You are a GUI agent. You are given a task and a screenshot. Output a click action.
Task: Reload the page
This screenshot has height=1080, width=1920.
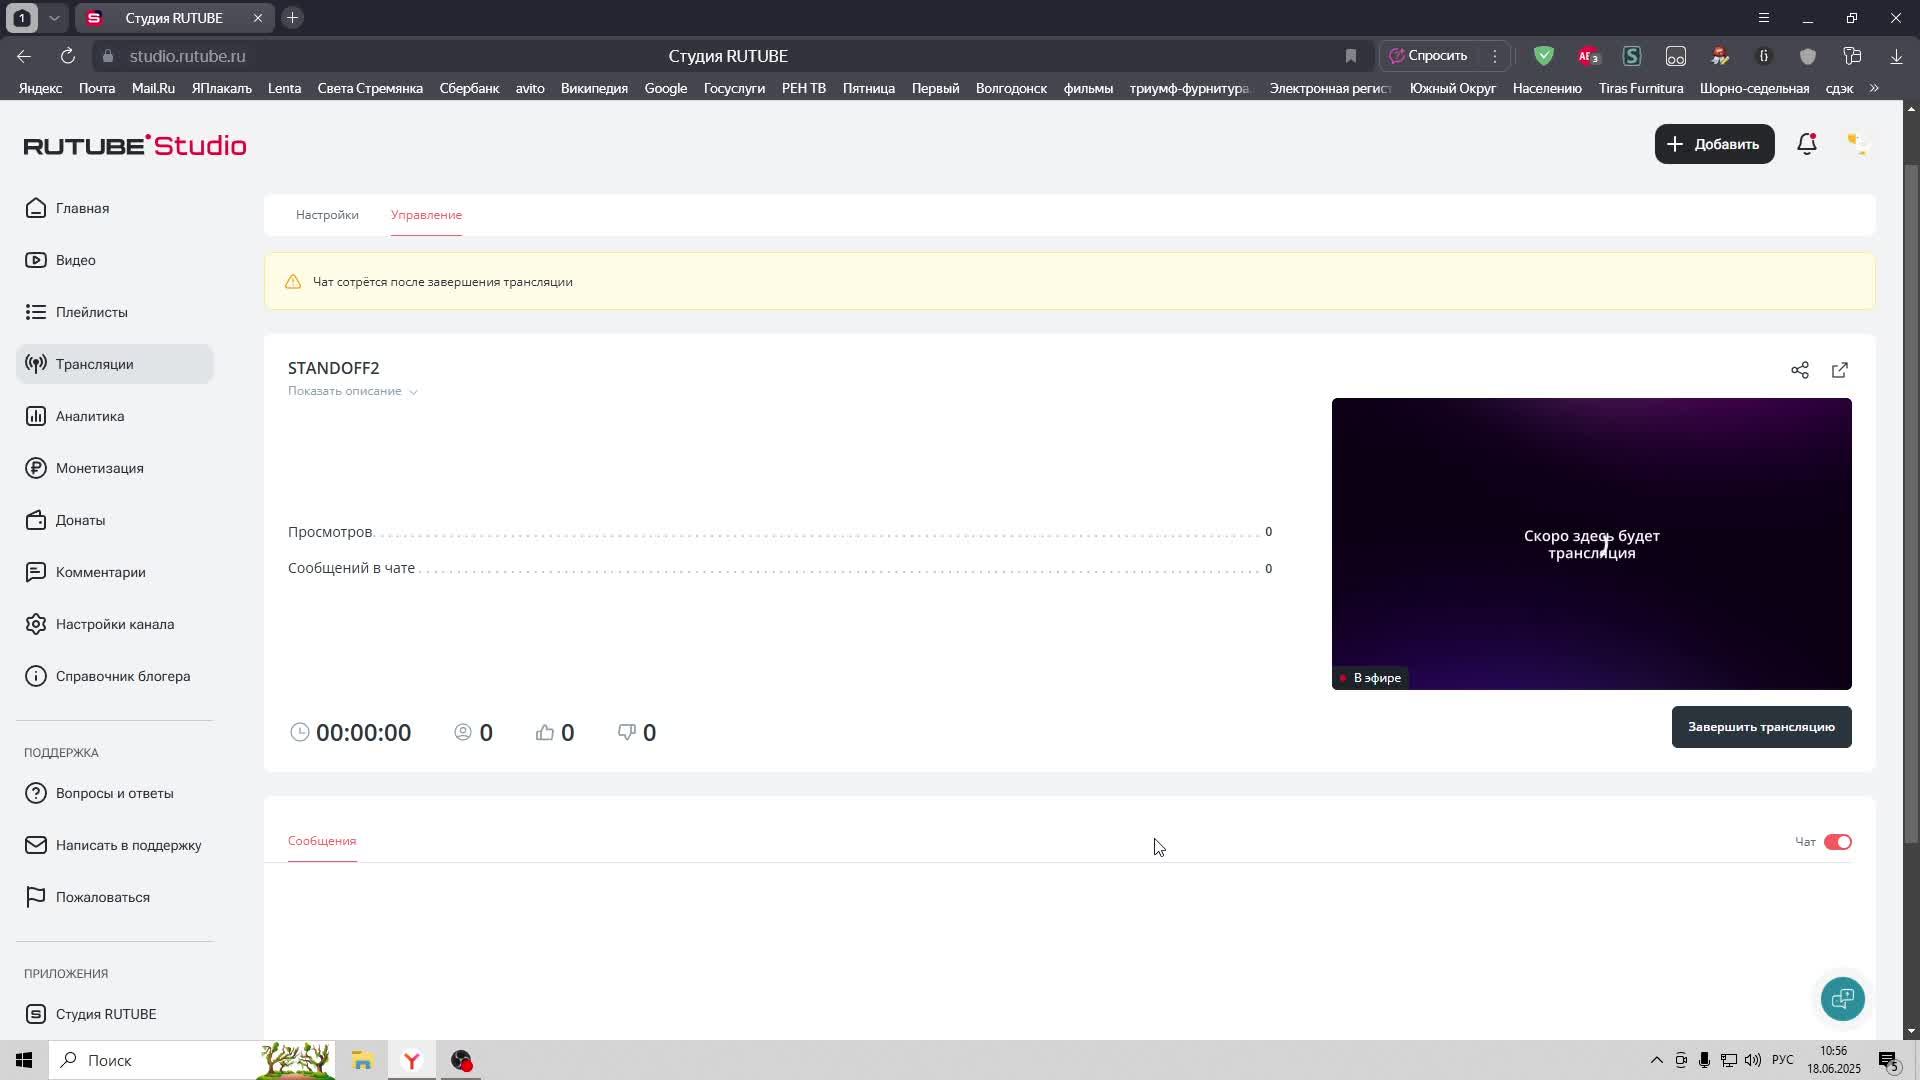pos(68,56)
